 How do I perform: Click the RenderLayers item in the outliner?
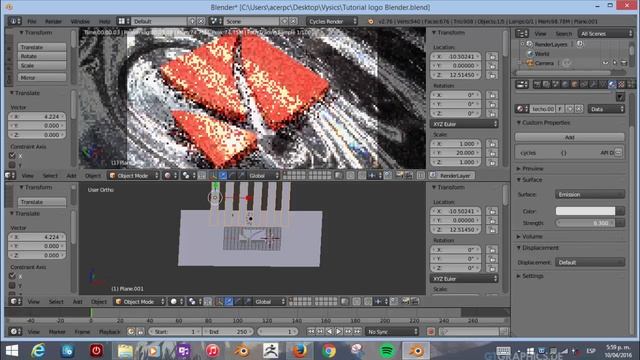coord(551,44)
